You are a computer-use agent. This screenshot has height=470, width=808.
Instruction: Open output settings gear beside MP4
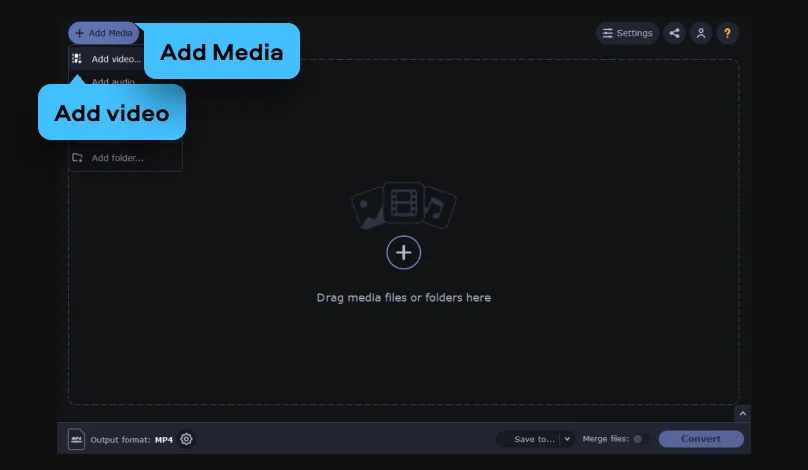186,439
